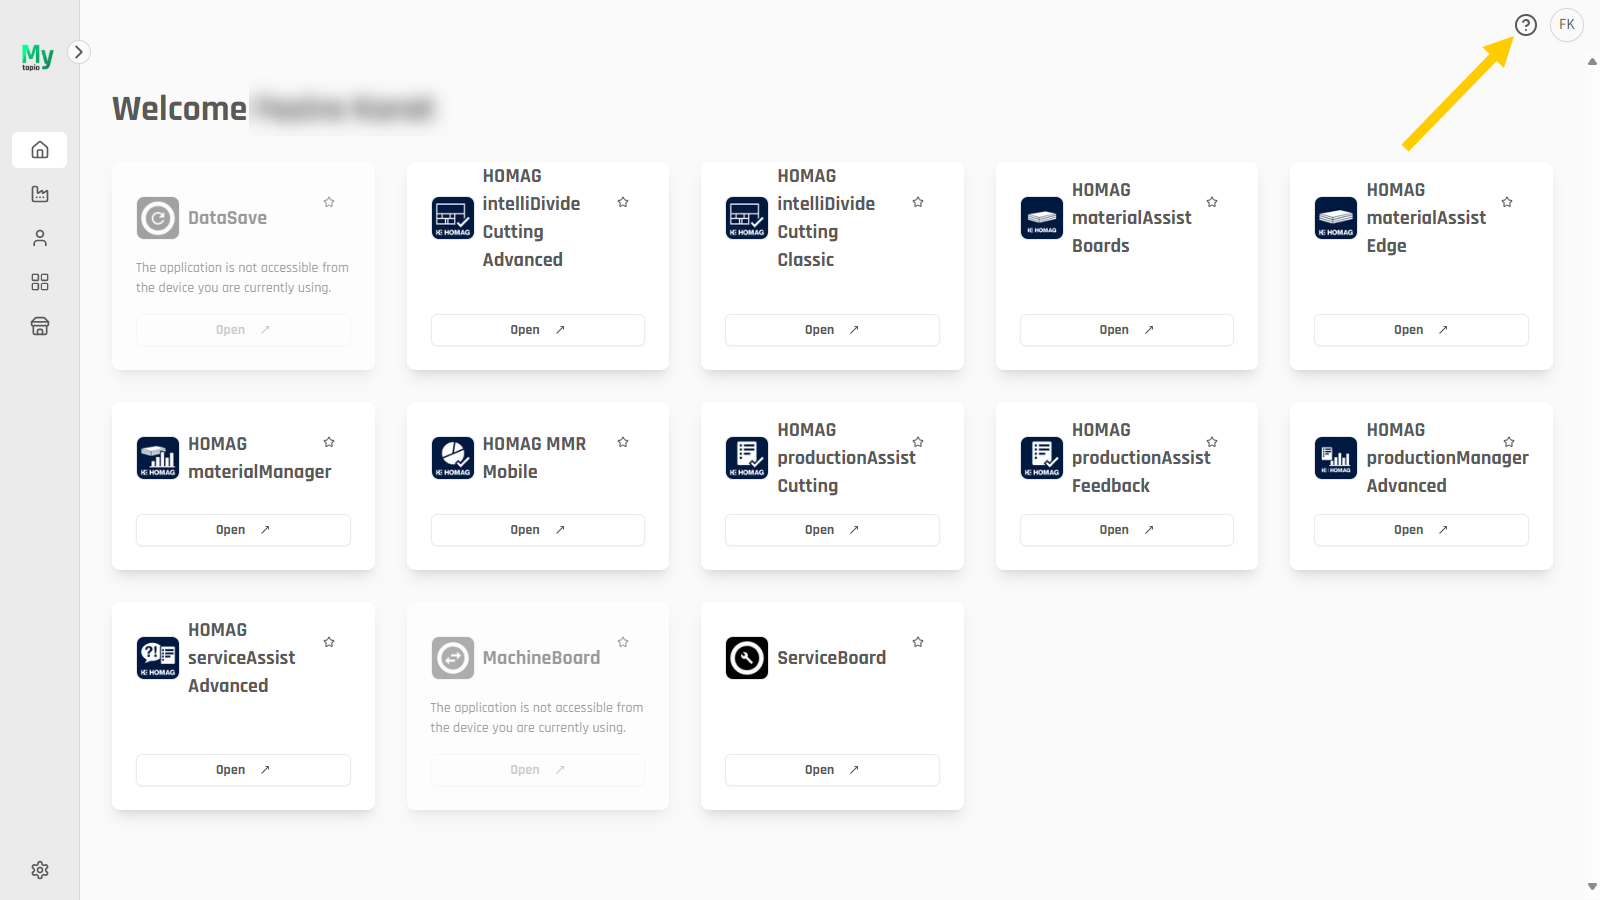Favorite HOMAG materialManager with star
The height and width of the screenshot is (900, 1600).
329,442
